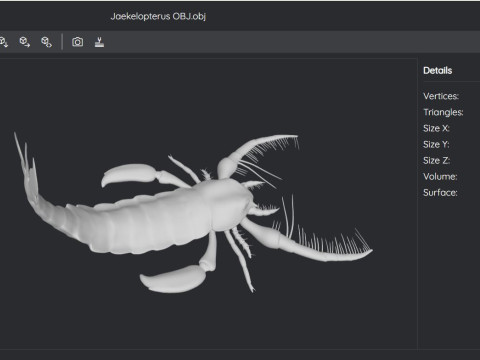480x360 pixels.
Task: Click the cube with swap arrows icon
Action: pos(46,42)
